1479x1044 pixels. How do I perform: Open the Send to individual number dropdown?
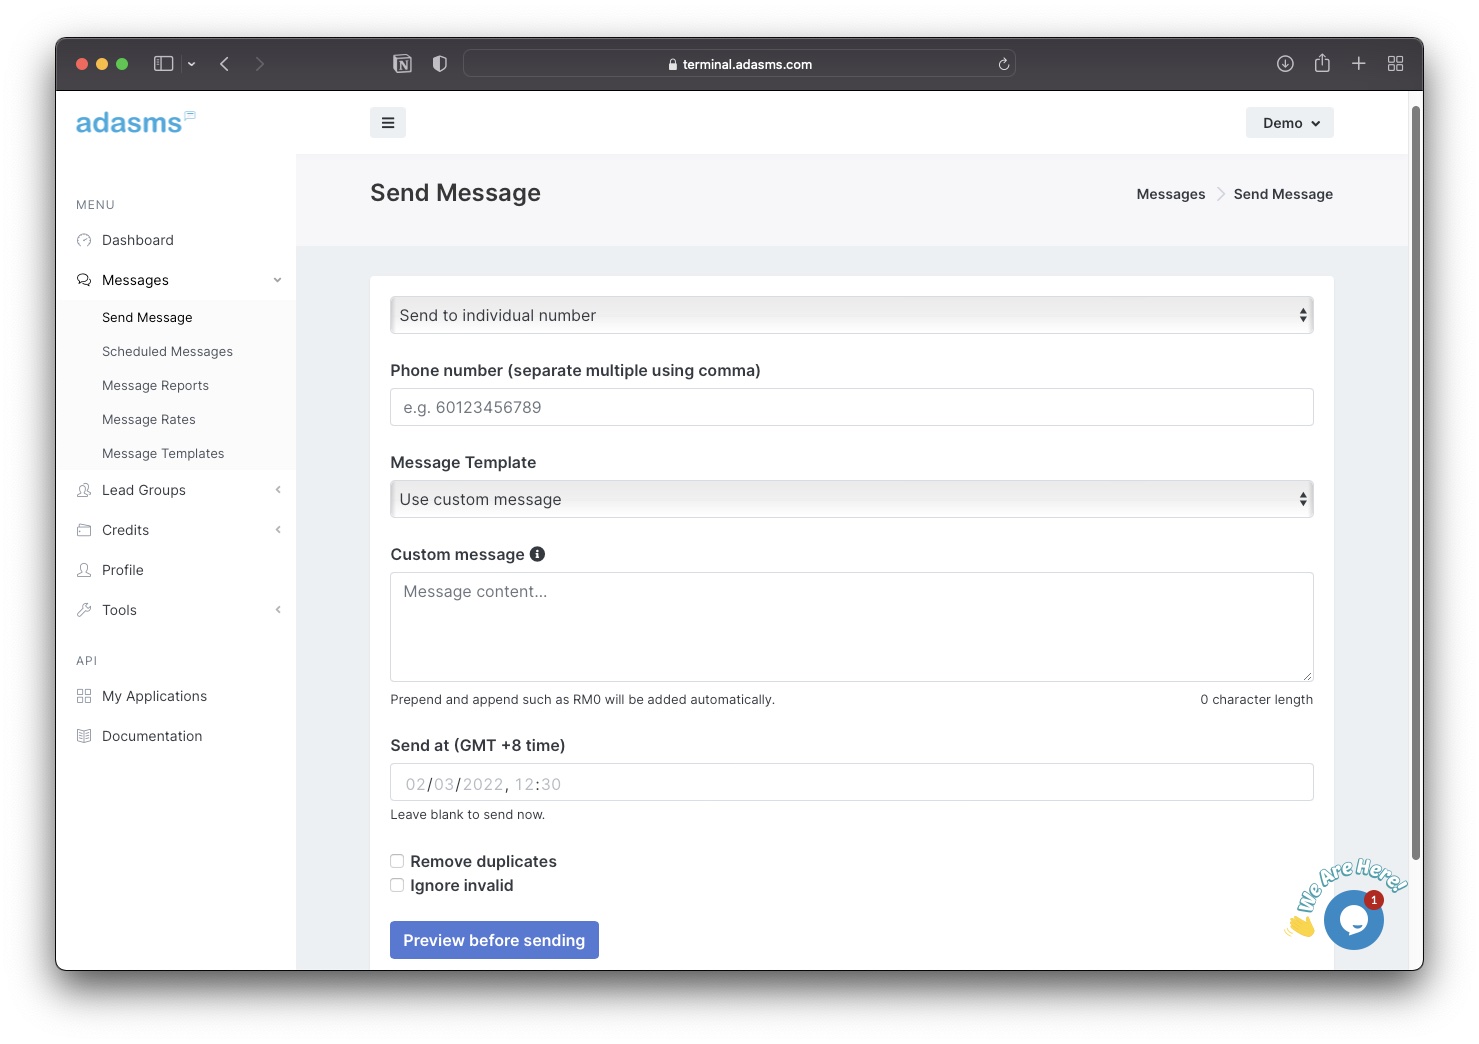coord(851,315)
